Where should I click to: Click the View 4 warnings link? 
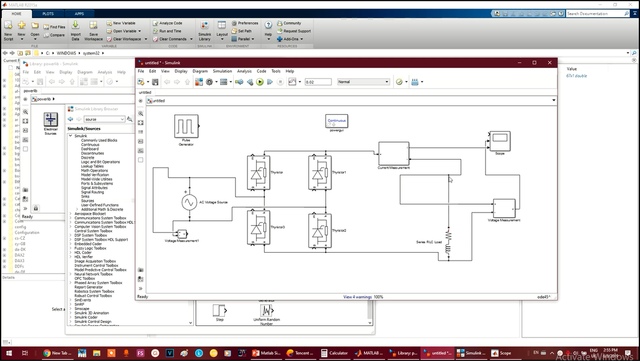click(358, 297)
